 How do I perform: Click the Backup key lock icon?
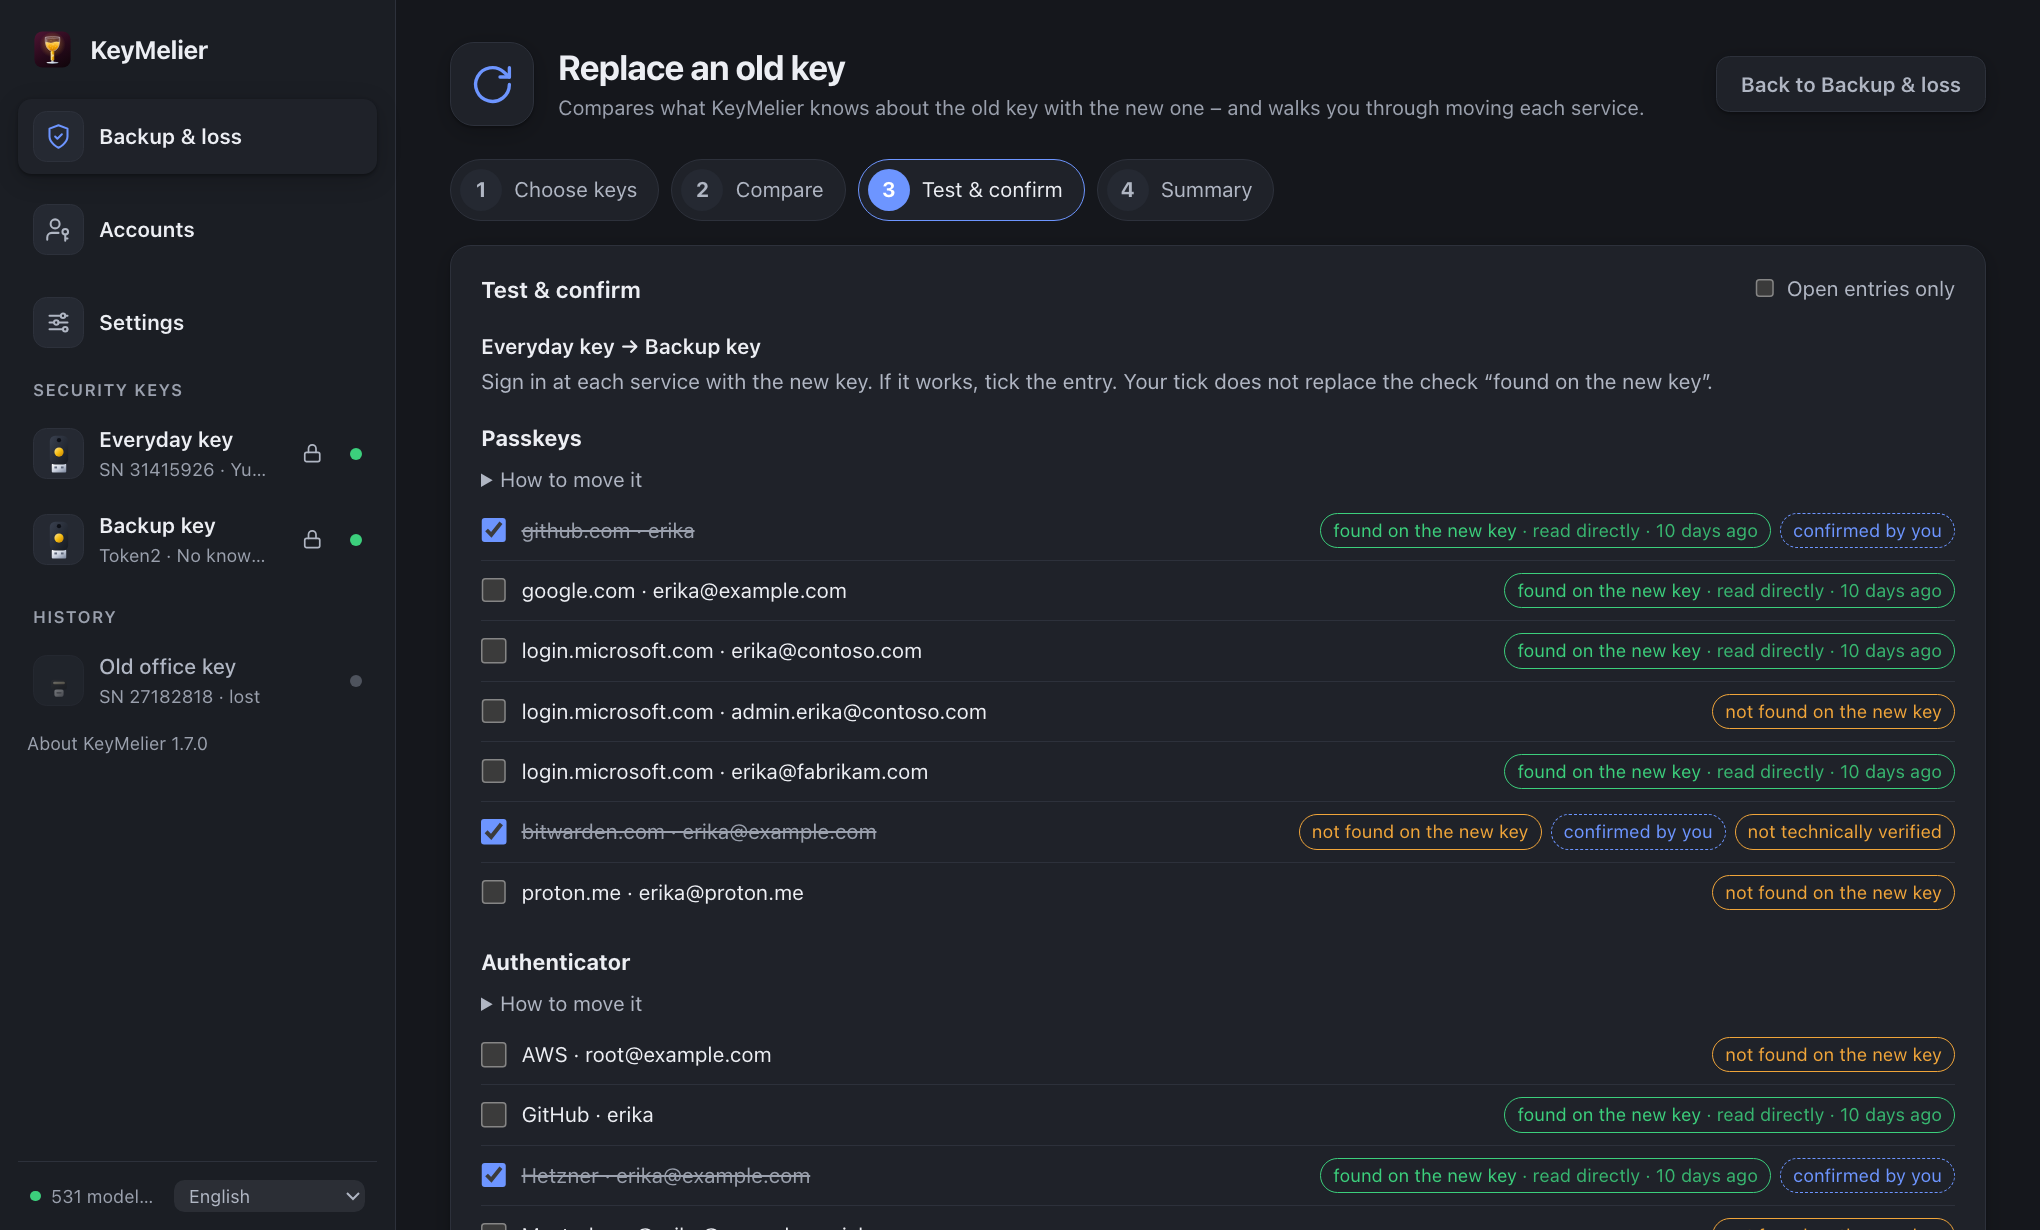pyautogui.click(x=312, y=540)
